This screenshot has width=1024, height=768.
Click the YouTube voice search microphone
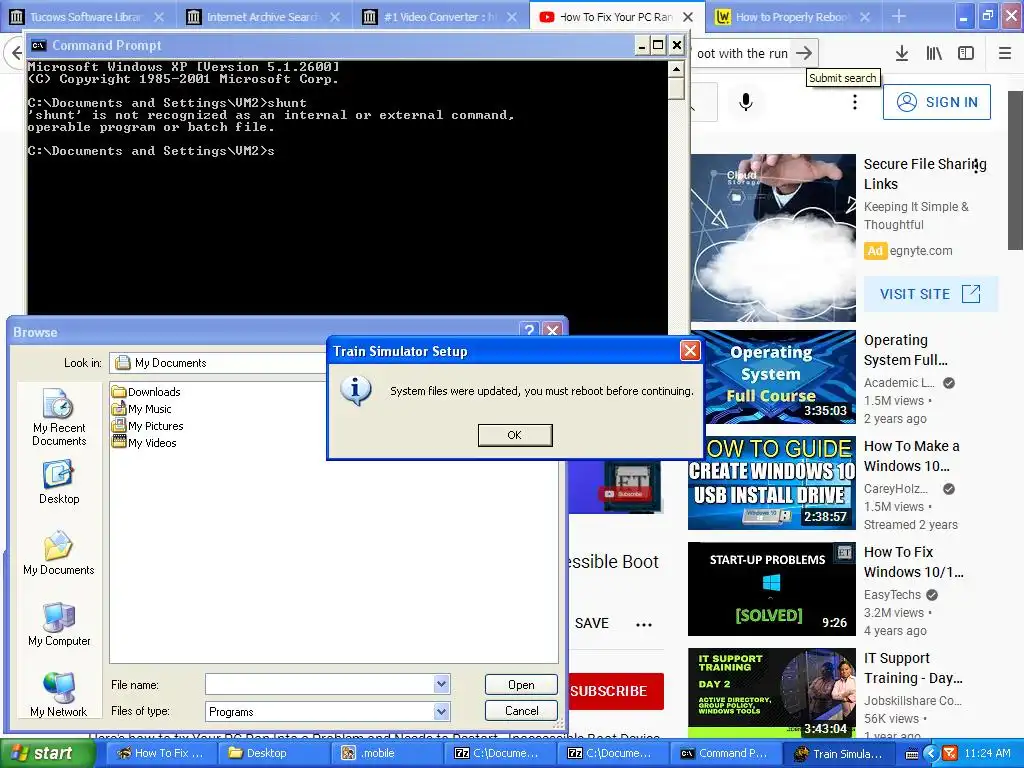point(746,102)
